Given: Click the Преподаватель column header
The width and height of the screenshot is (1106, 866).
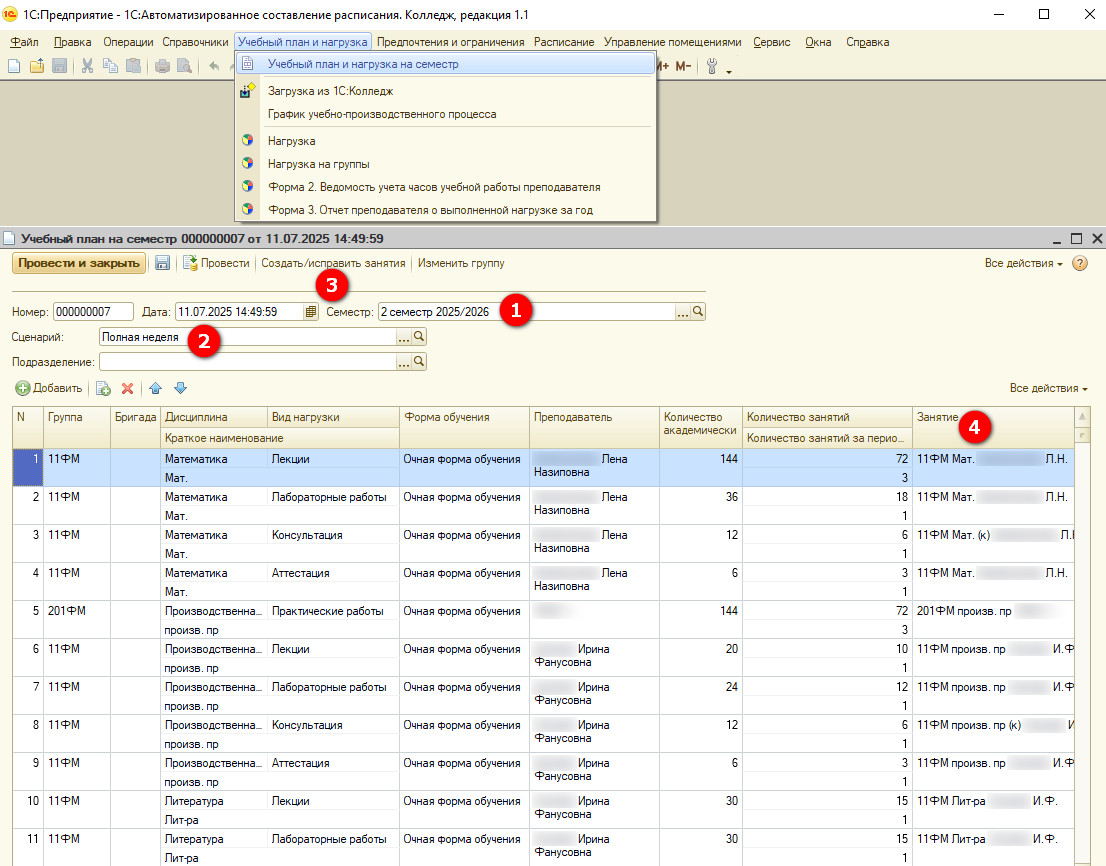Looking at the screenshot, I should point(594,427).
